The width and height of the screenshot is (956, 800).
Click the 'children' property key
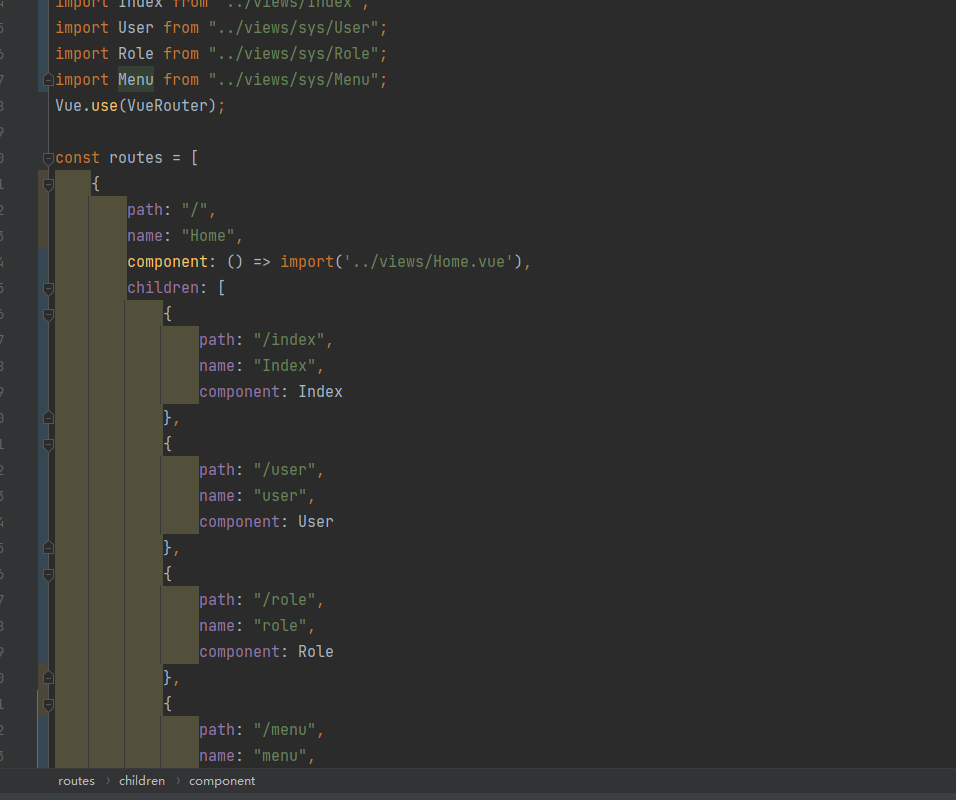[x=163, y=288]
